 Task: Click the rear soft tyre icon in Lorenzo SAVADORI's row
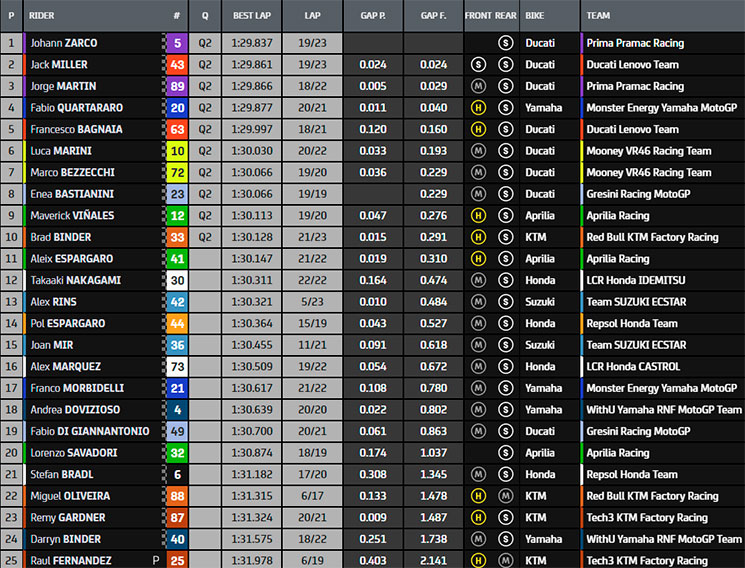pyautogui.click(x=506, y=453)
